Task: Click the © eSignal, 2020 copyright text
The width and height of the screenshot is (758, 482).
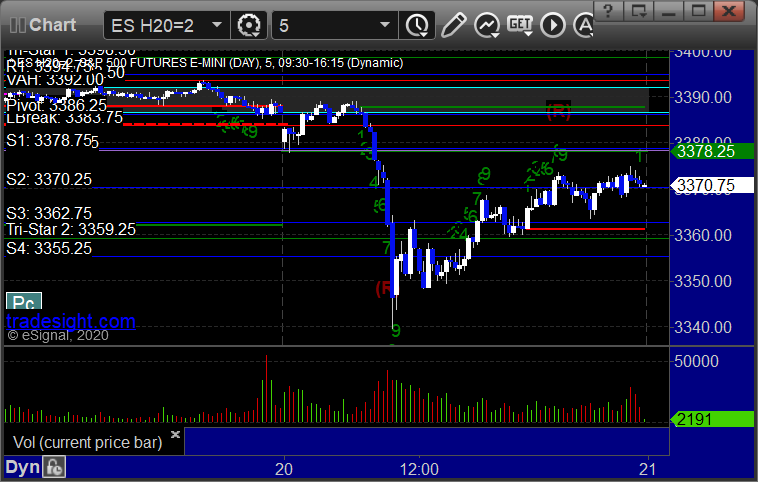Action: coord(58,336)
